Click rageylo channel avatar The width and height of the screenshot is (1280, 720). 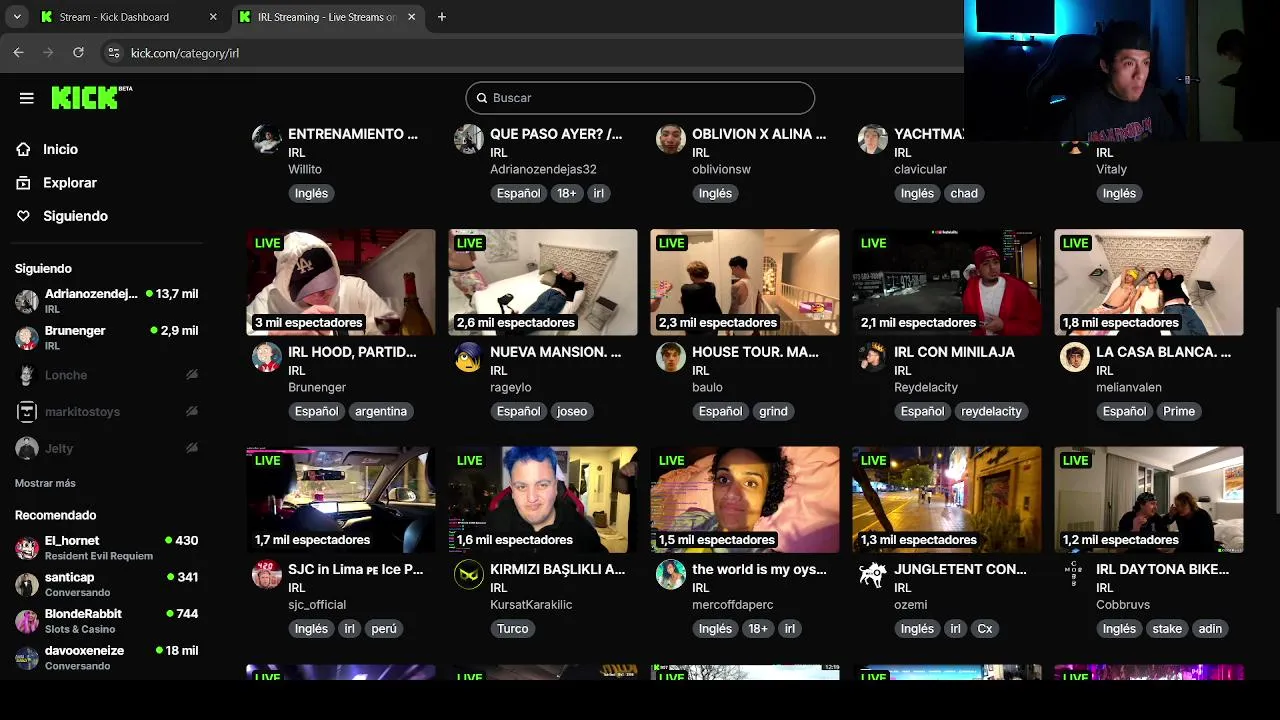[x=469, y=357]
